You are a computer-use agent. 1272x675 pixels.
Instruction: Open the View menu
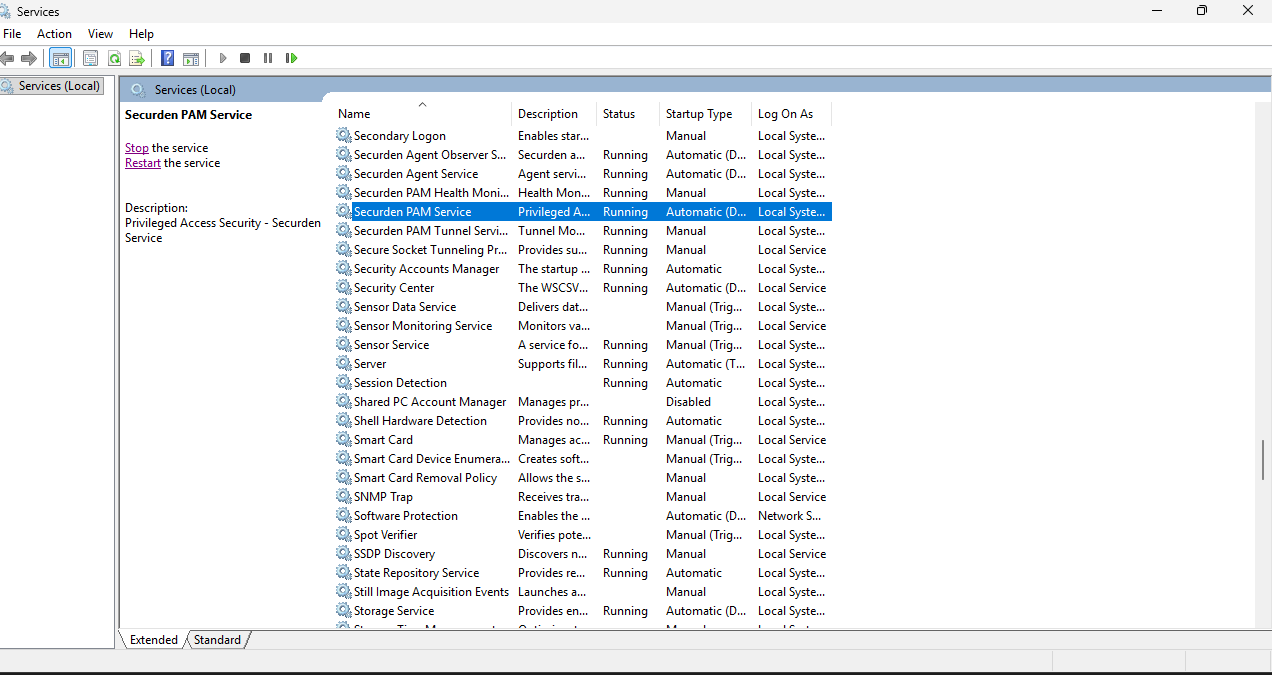(x=100, y=34)
